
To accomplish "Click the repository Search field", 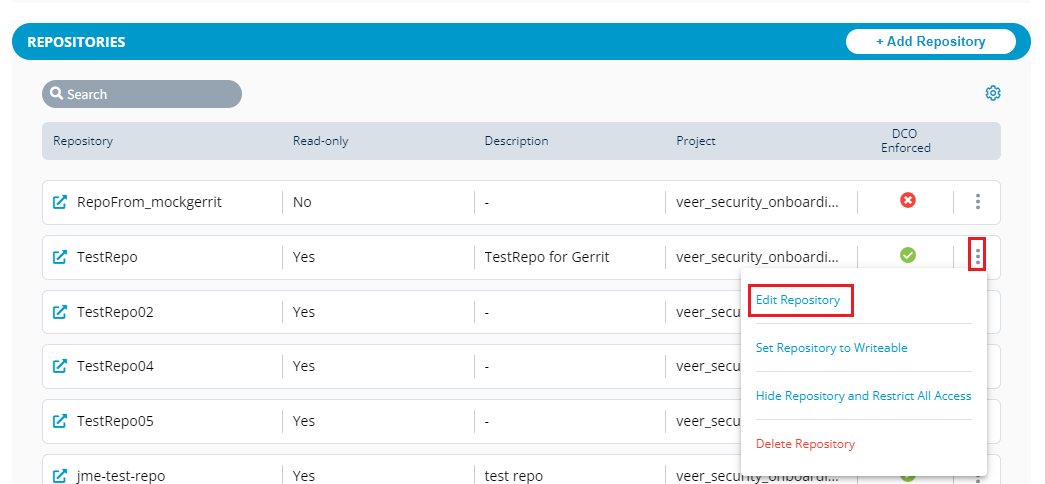I will click(142, 94).
